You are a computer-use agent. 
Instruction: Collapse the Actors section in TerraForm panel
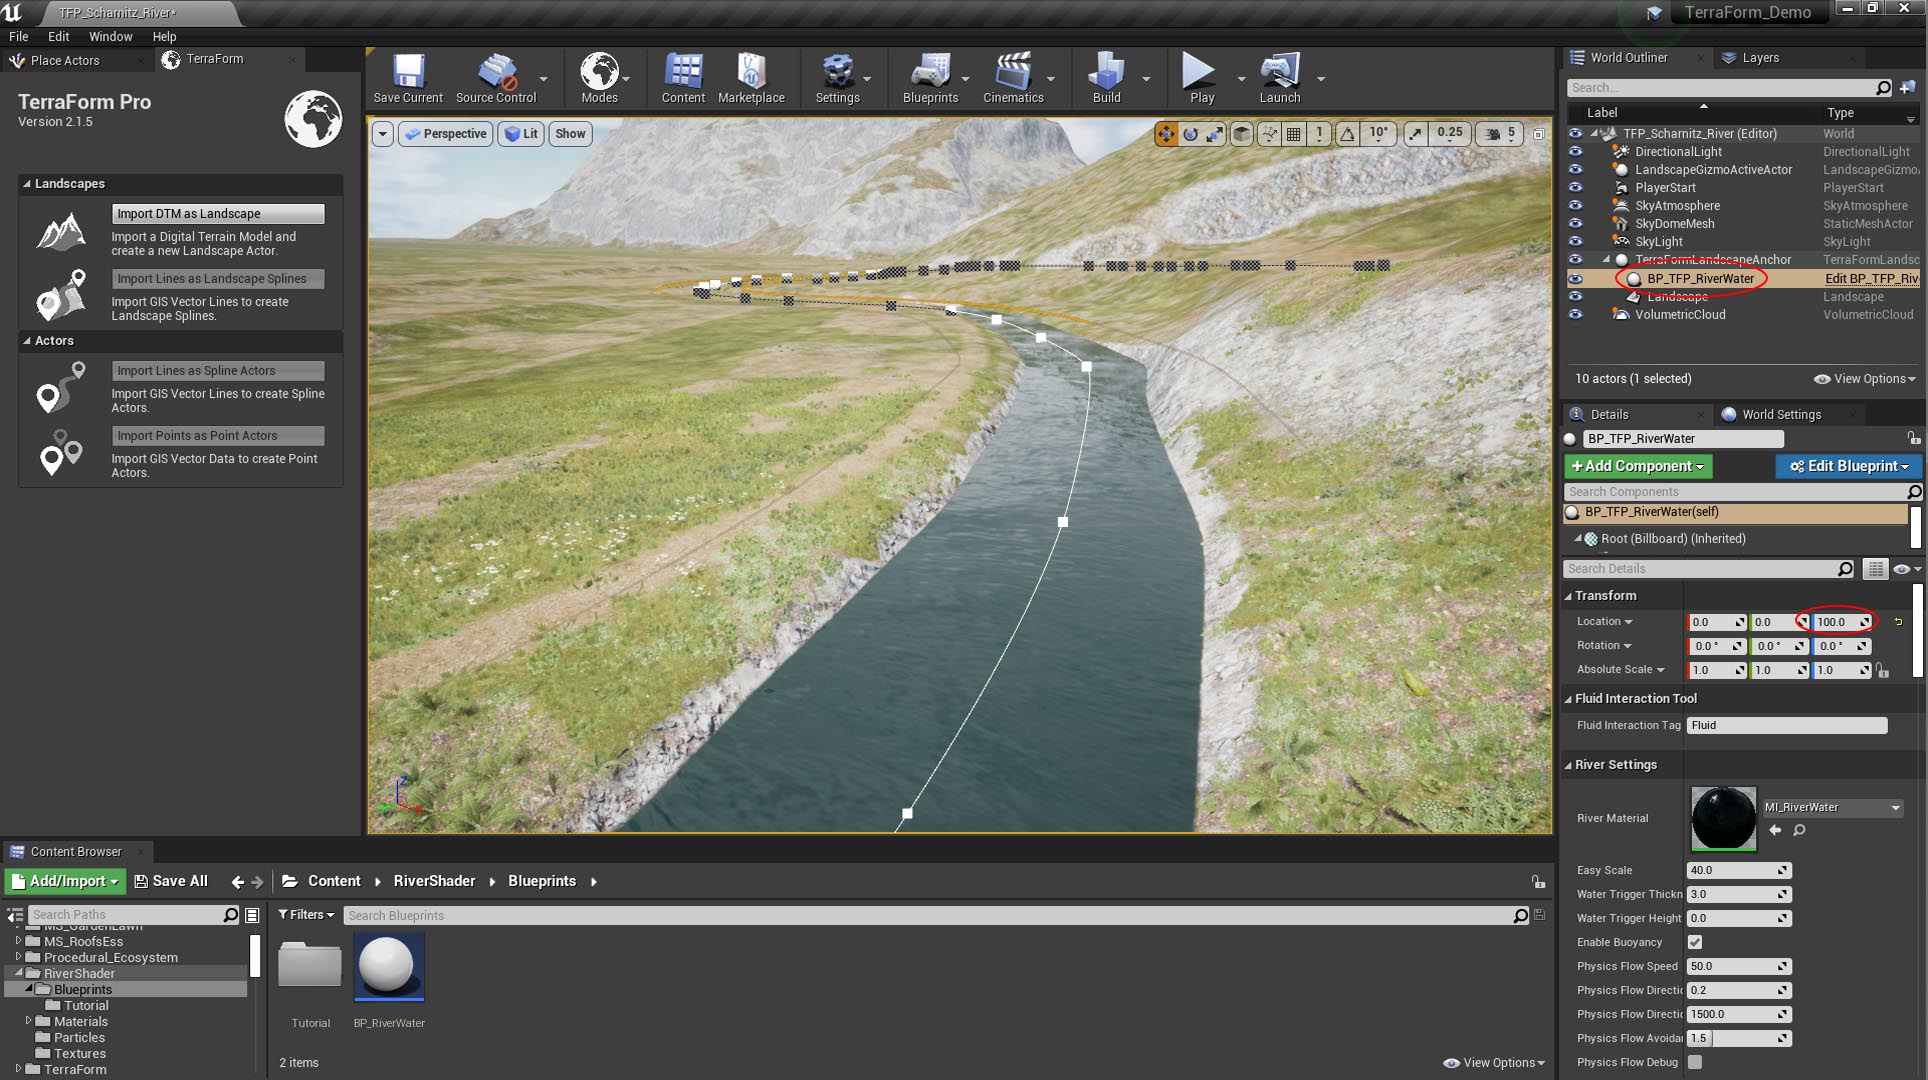pos(27,341)
